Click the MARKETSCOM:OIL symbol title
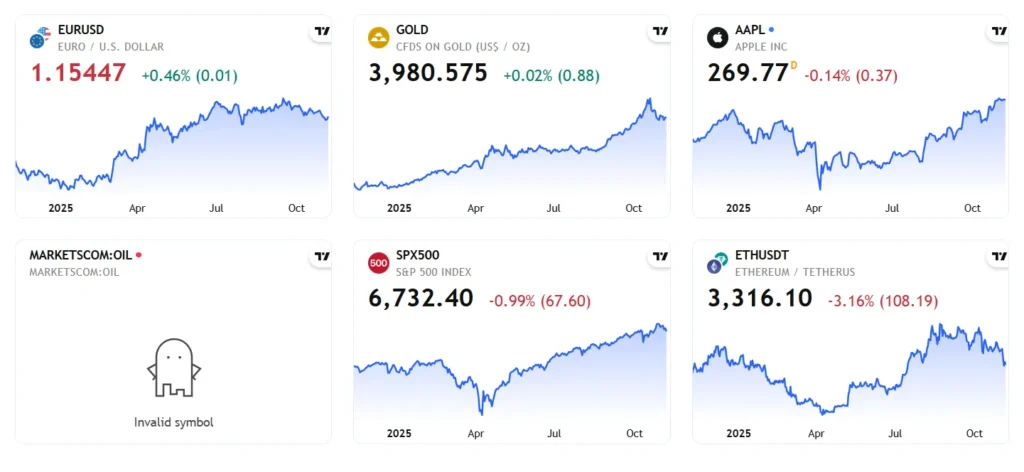Screen dimensions: 1024x472 coord(79,255)
